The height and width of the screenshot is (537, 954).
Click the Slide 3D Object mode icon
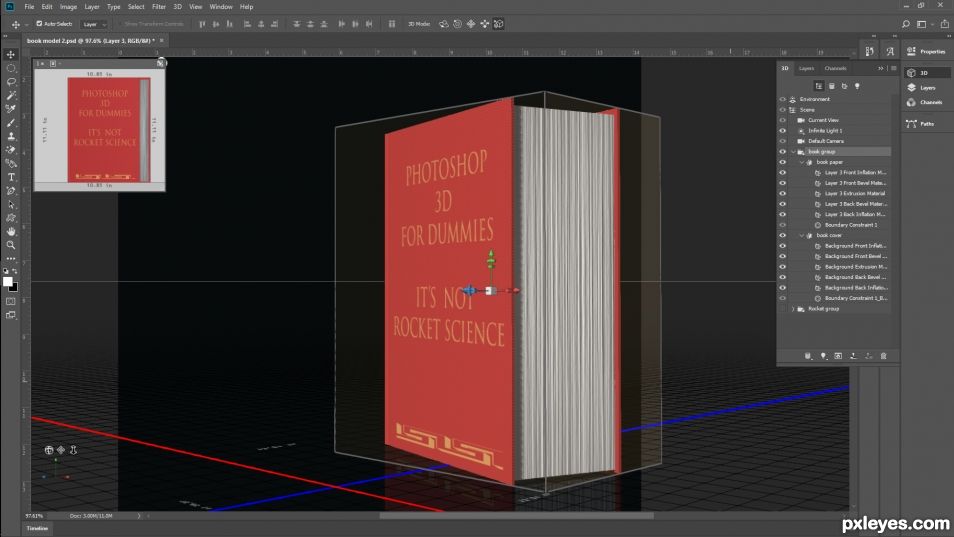[485, 24]
